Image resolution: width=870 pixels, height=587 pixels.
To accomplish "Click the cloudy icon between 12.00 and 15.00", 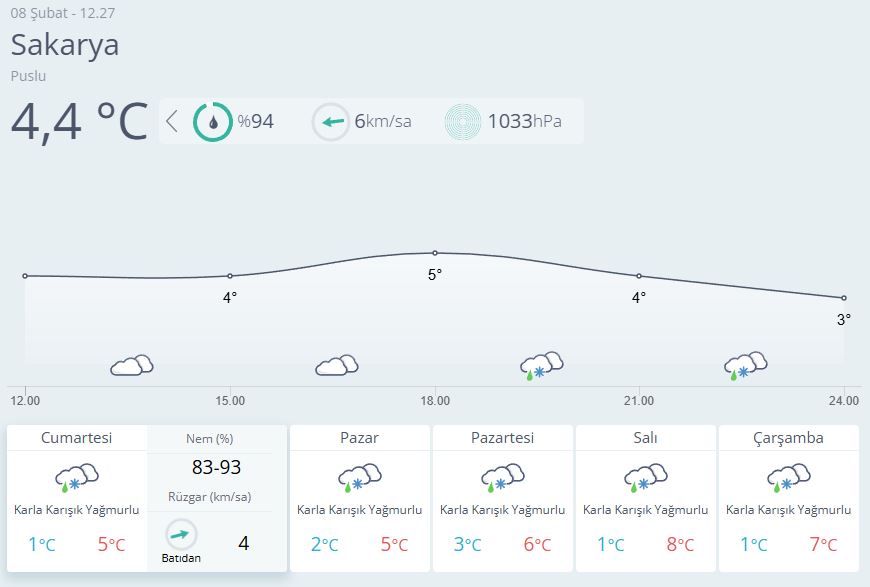I will [x=131, y=365].
